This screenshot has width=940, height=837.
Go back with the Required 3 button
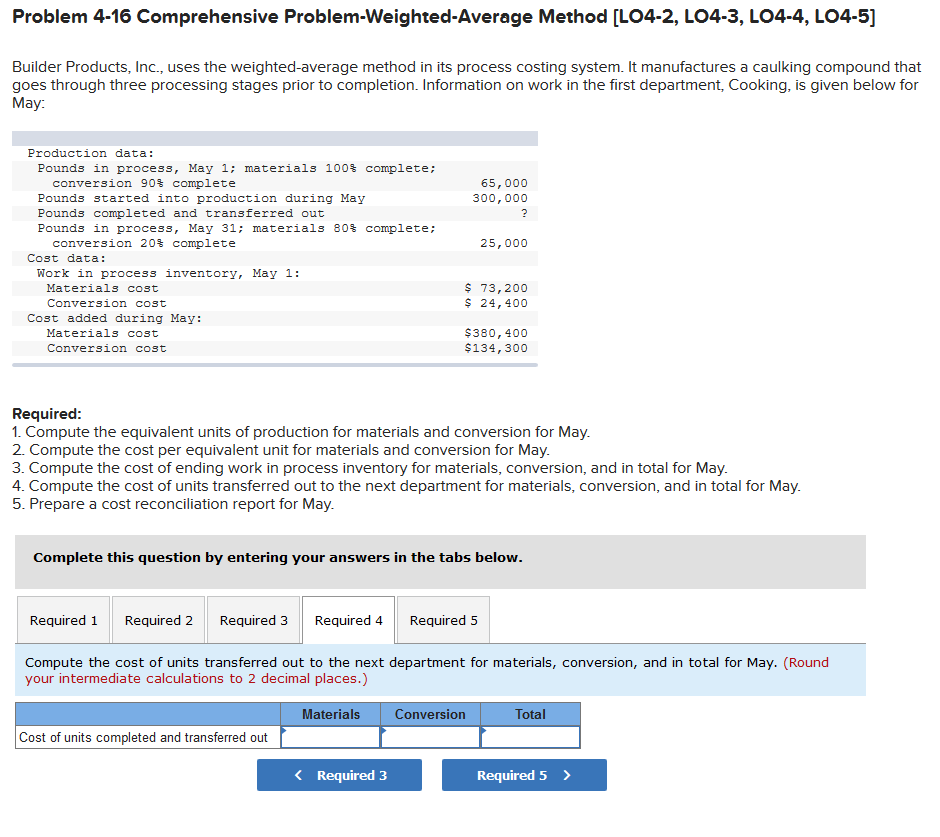pos(339,775)
